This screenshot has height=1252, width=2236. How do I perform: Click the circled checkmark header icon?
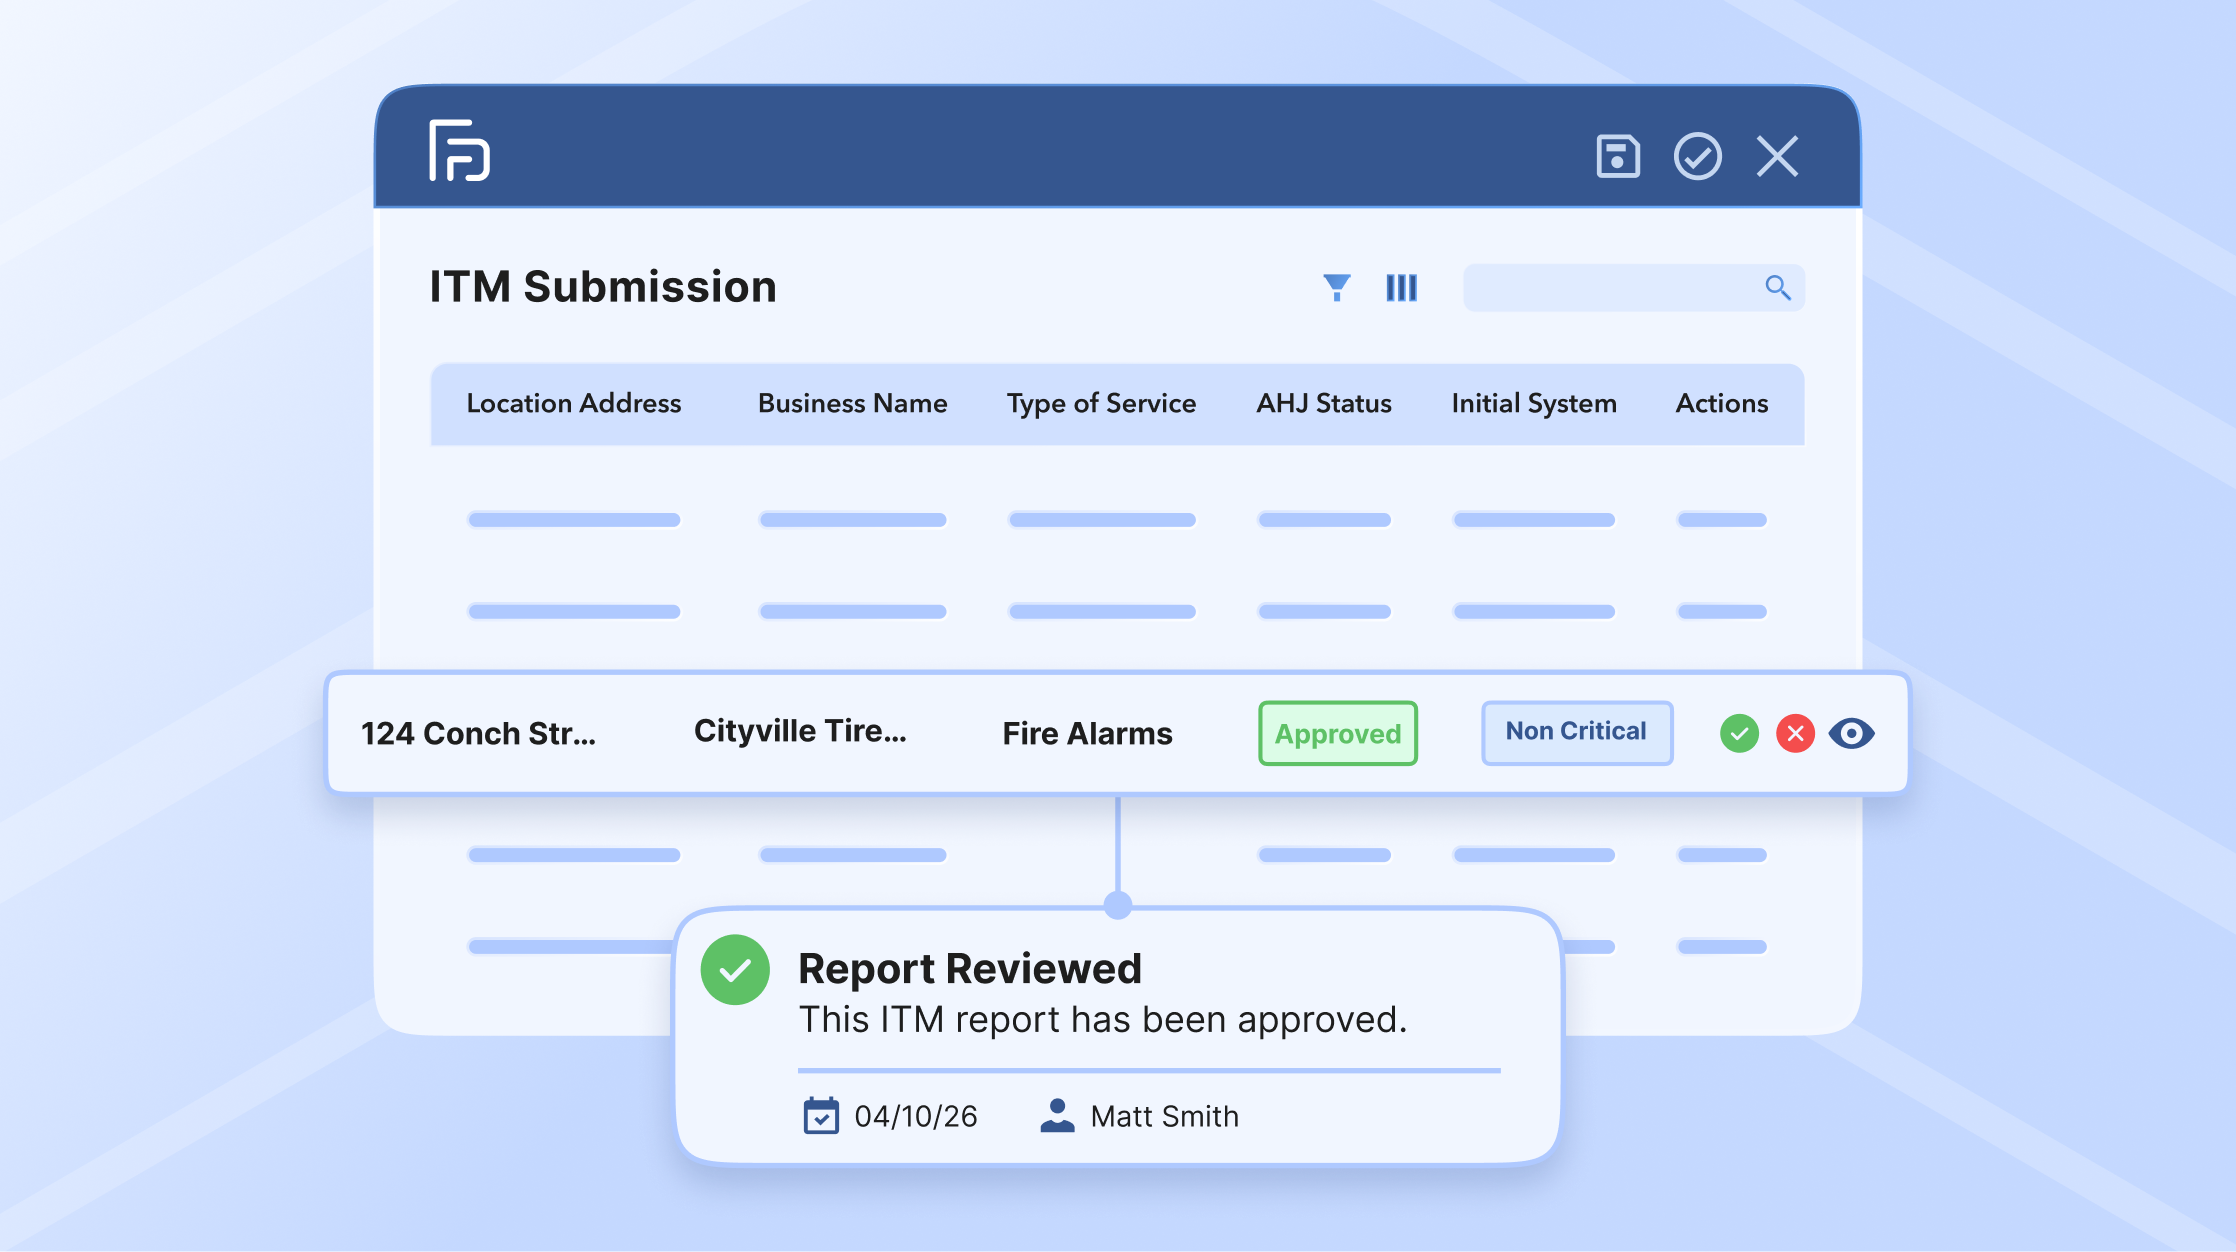tap(1698, 156)
